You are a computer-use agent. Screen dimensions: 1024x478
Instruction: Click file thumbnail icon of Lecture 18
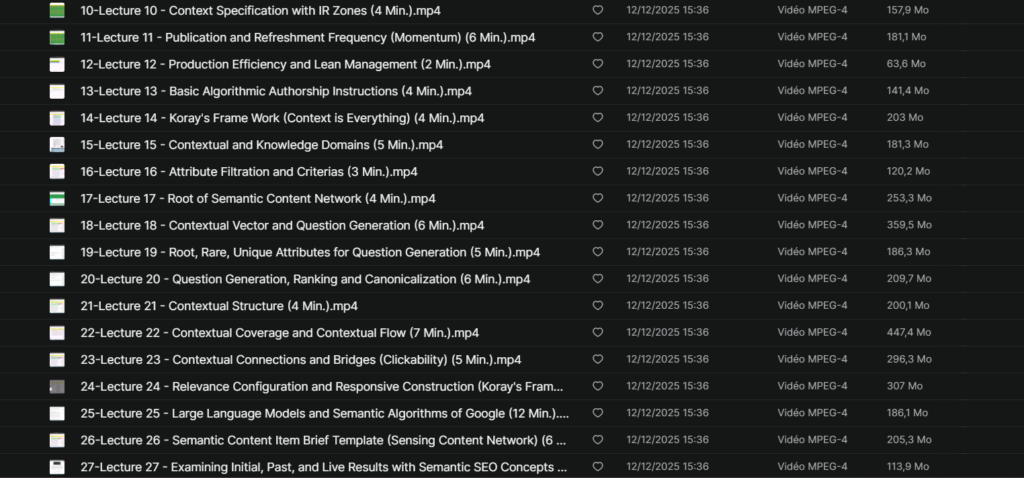[x=57, y=225]
